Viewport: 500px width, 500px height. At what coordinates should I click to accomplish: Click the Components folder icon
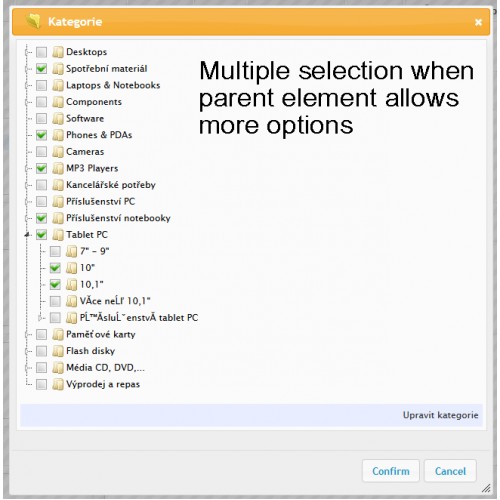[58, 102]
